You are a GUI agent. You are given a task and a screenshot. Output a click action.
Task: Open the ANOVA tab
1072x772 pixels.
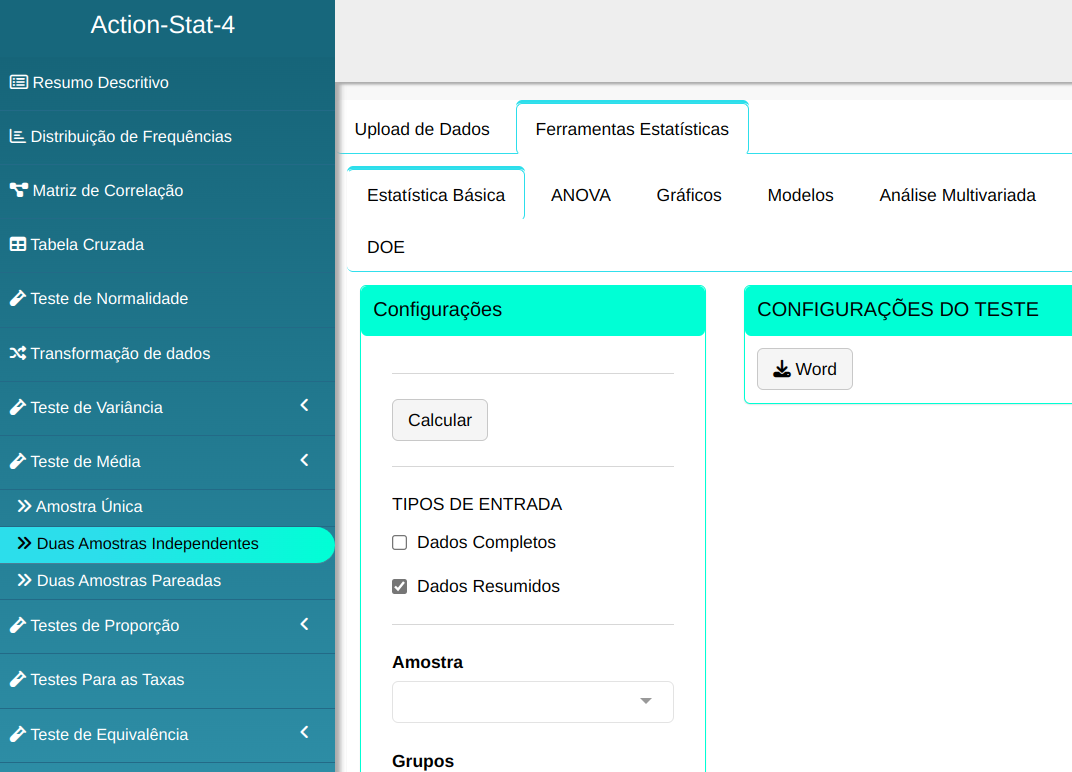580,195
